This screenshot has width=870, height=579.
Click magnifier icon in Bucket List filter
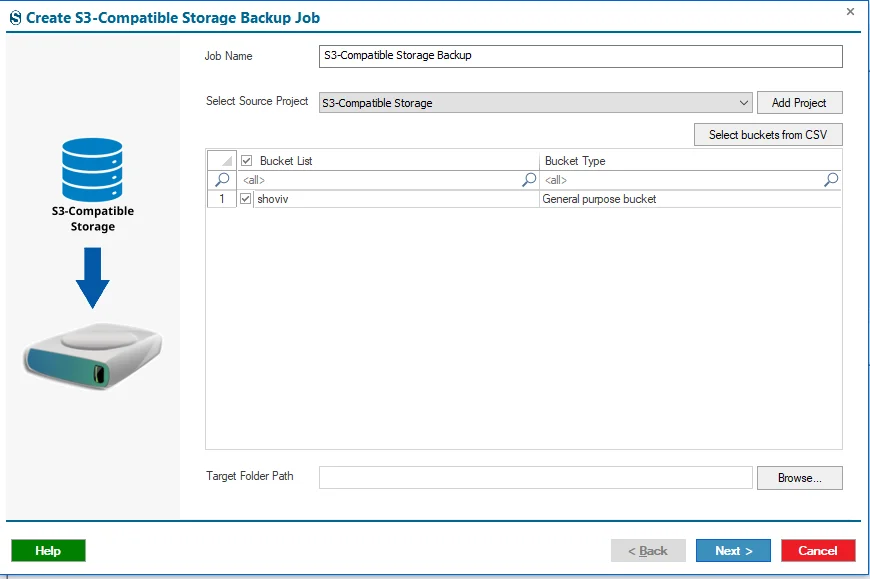click(529, 180)
